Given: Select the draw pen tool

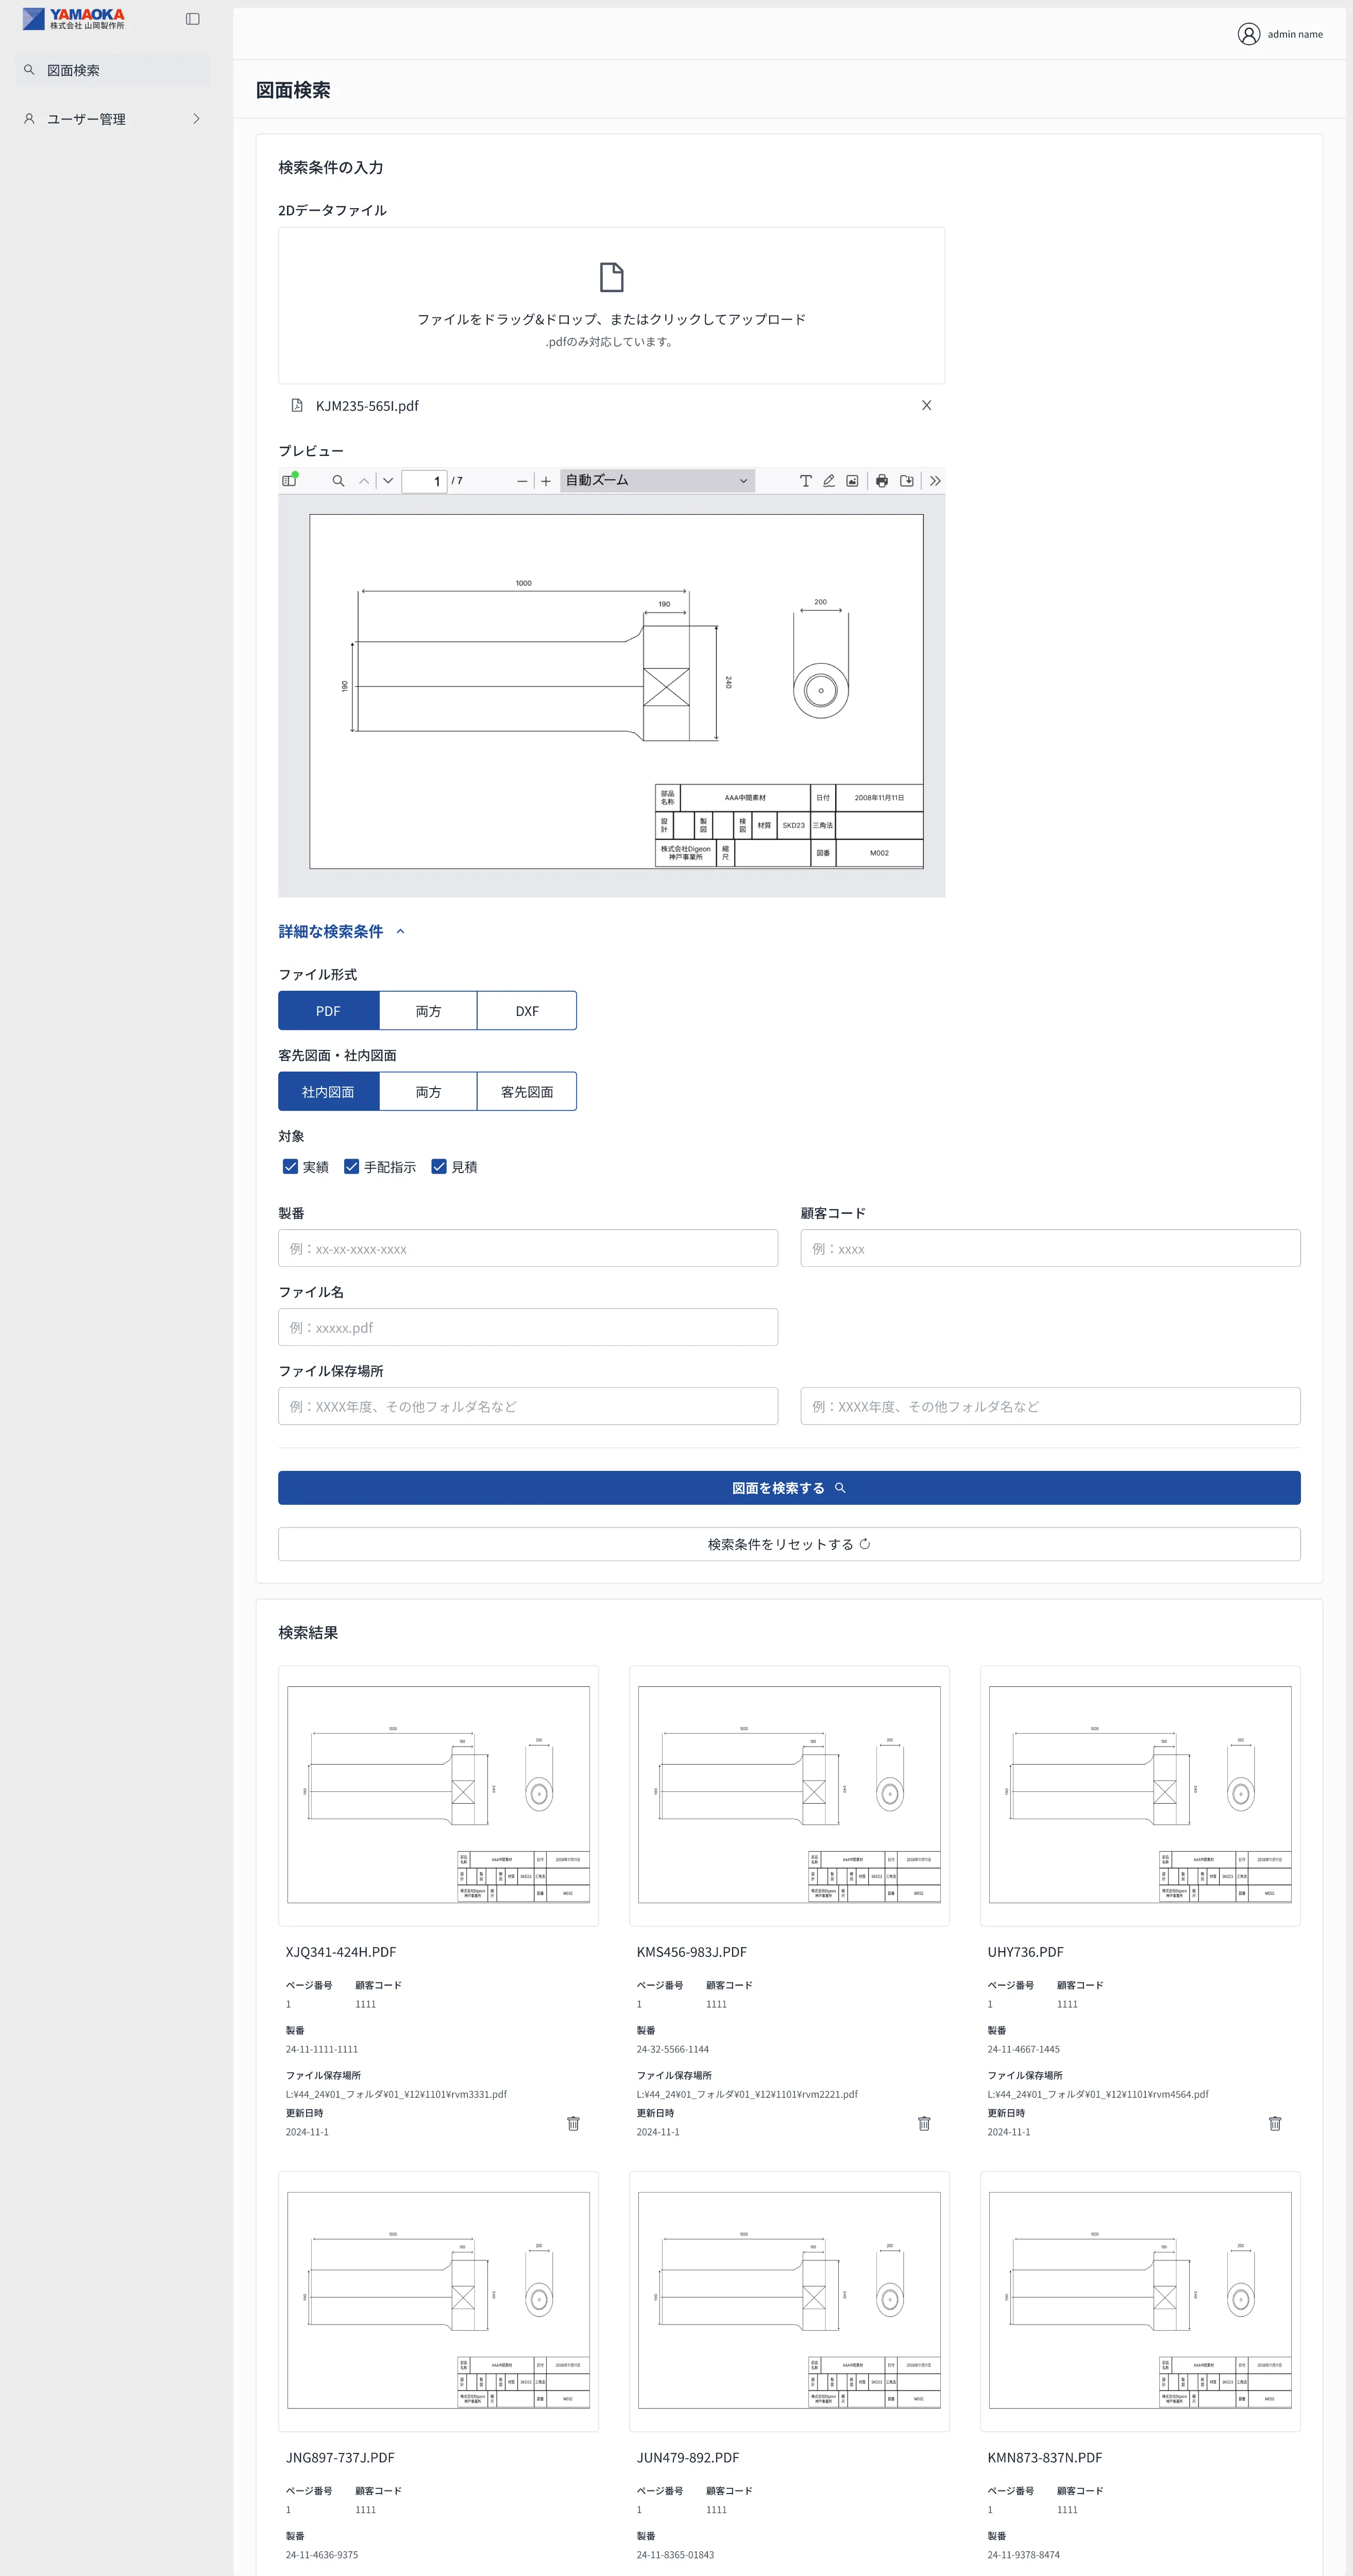Looking at the screenshot, I should click(x=829, y=481).
